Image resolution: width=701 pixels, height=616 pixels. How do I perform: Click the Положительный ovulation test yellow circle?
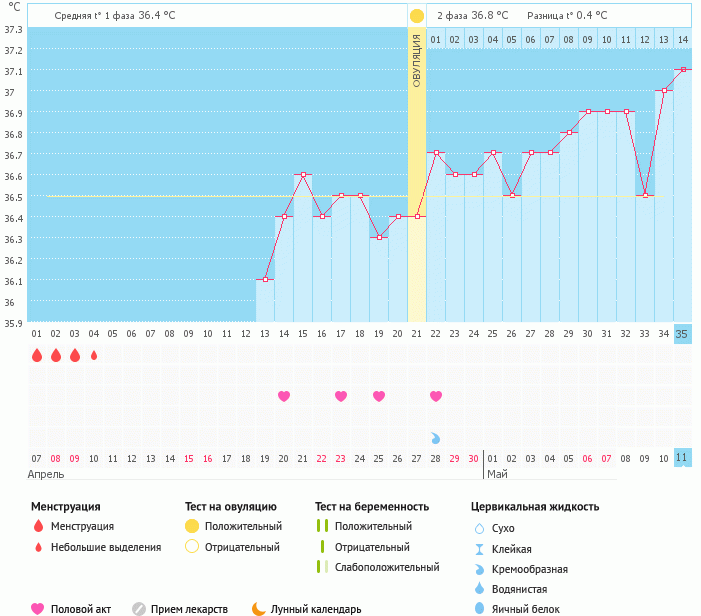click(192, 526)
